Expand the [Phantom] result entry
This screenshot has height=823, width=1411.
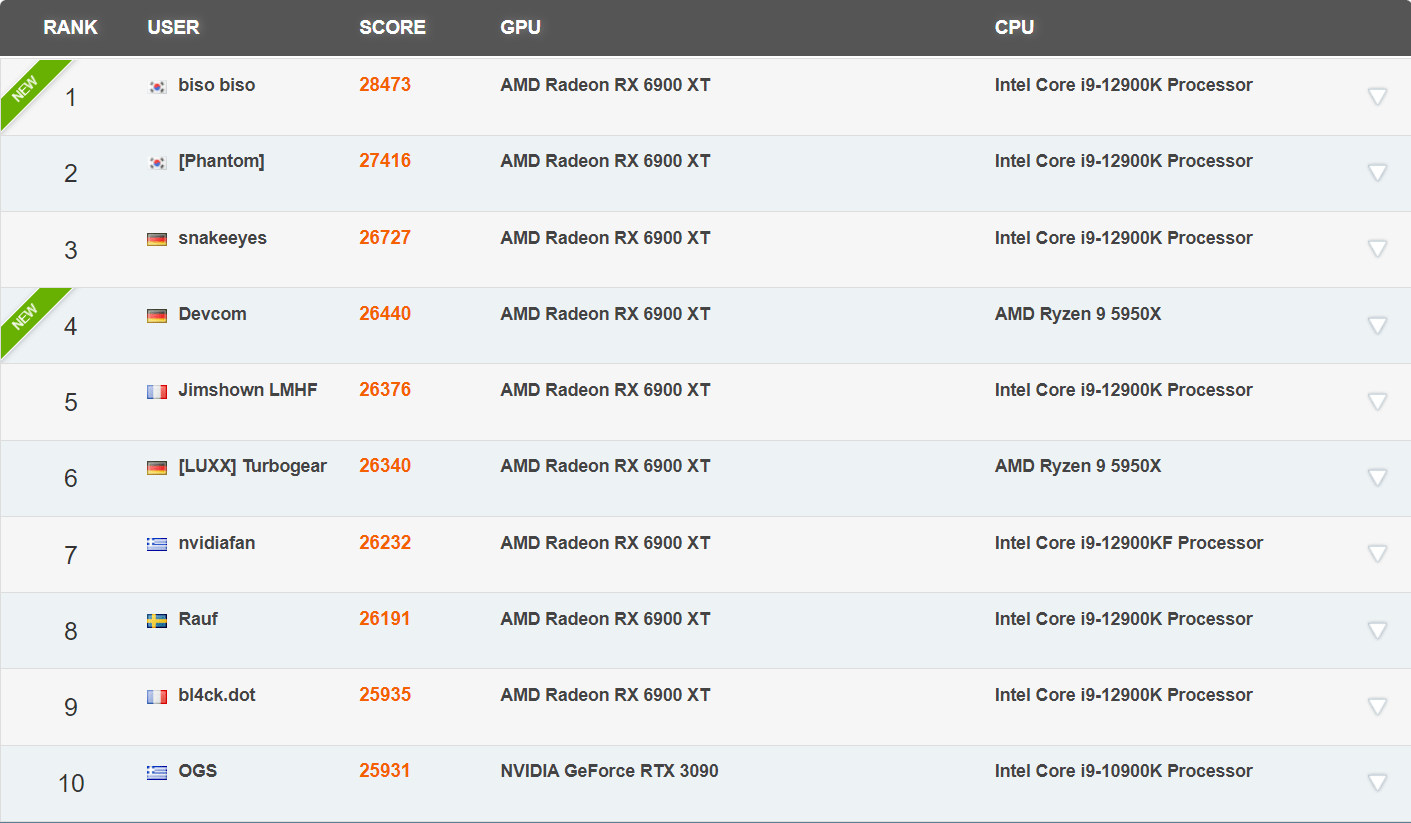pos(1378,171)
